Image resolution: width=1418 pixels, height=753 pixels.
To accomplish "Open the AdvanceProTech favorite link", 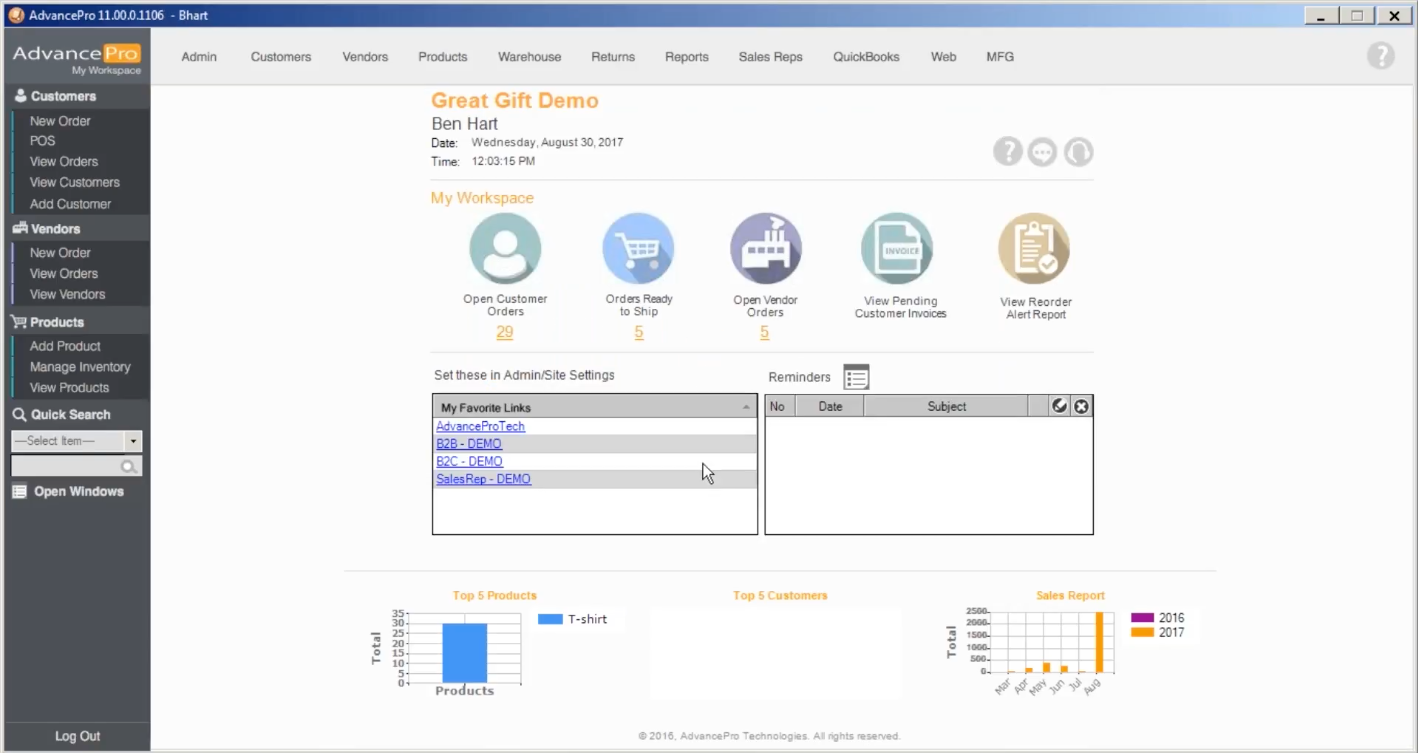I will click(x=480, y=426).
